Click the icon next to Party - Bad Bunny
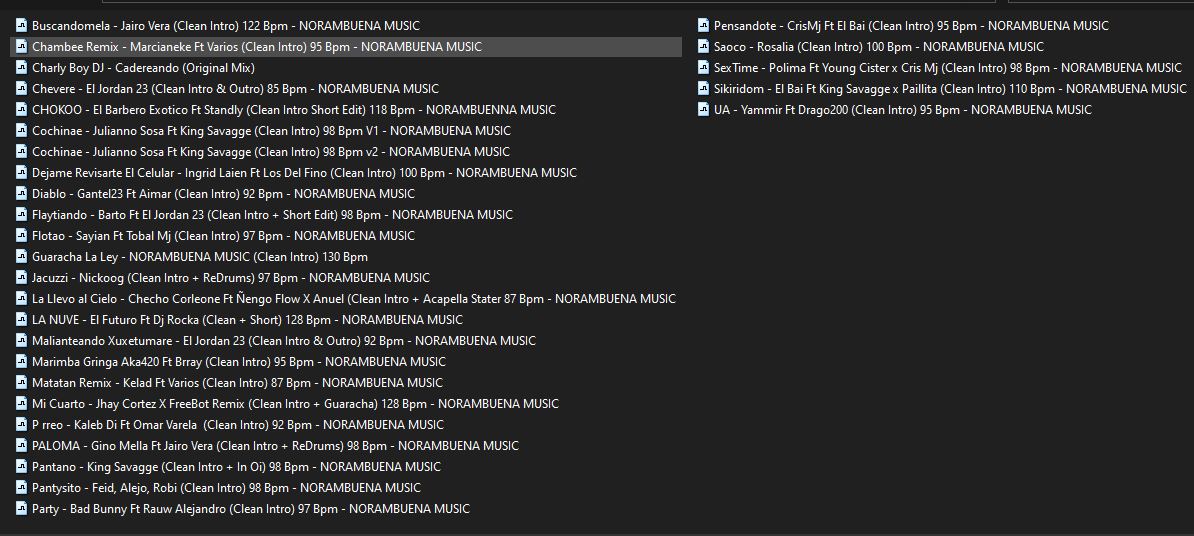The image size is (1194, 536). pos(21,509)
